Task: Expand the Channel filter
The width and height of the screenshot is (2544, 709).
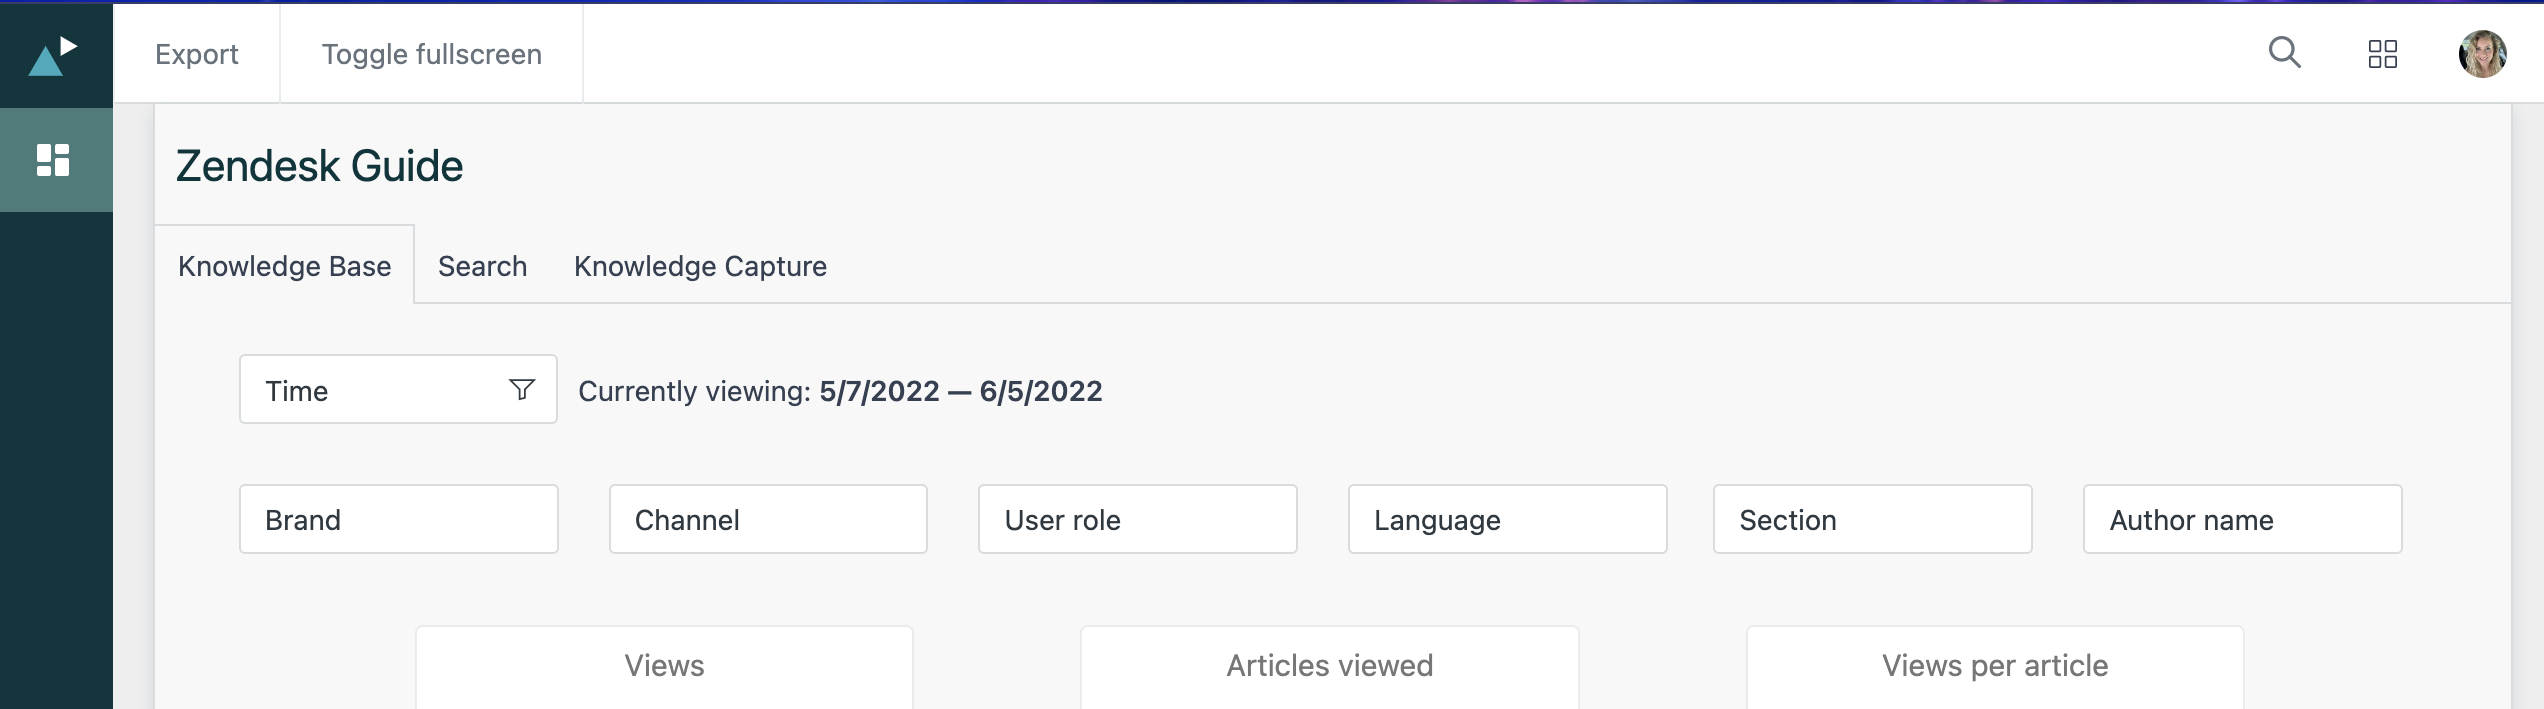Action: [x=768, y=520]
